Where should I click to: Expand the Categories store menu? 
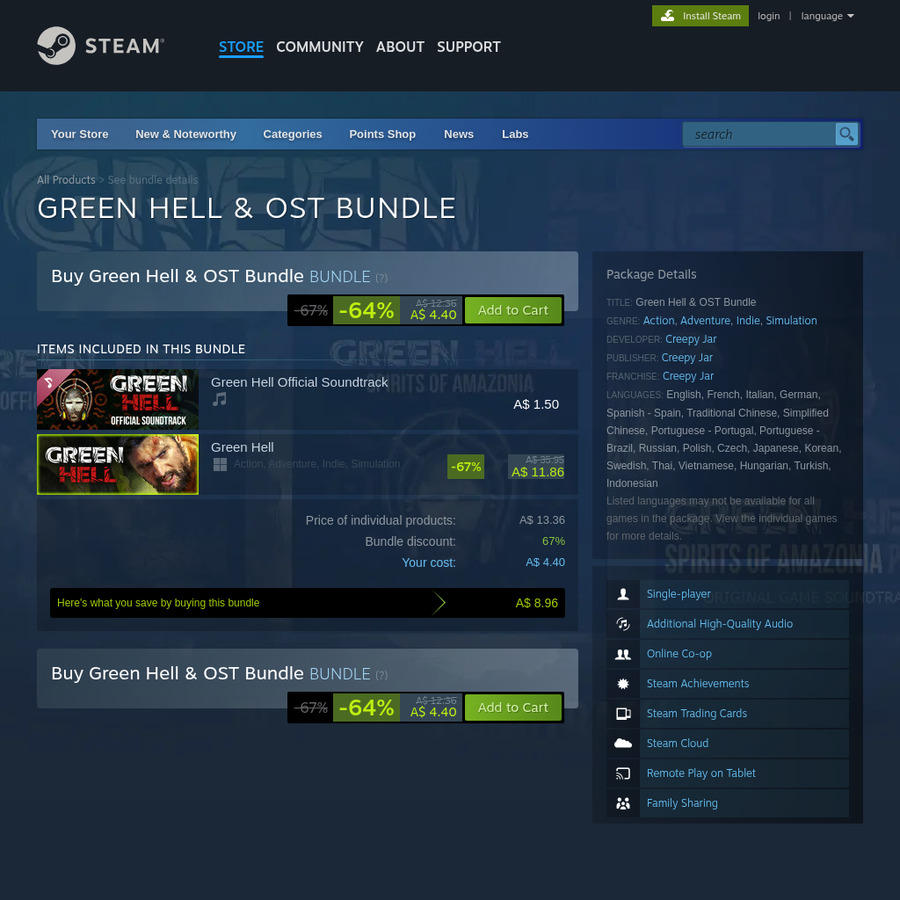(292, 134)
